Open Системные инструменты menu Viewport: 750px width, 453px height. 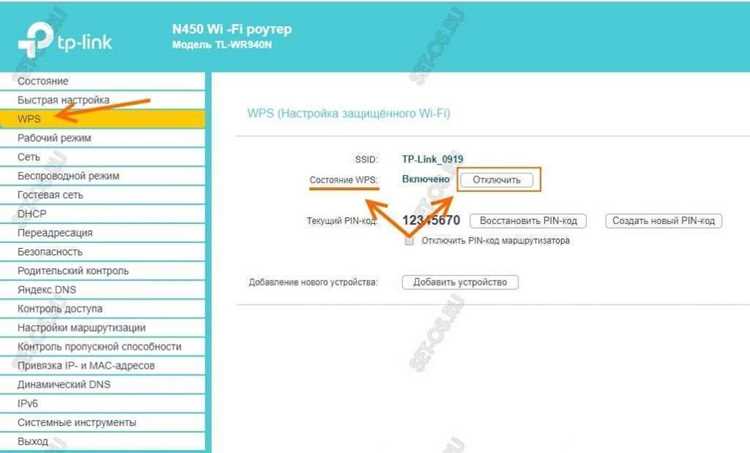click(x=102, y=422)
